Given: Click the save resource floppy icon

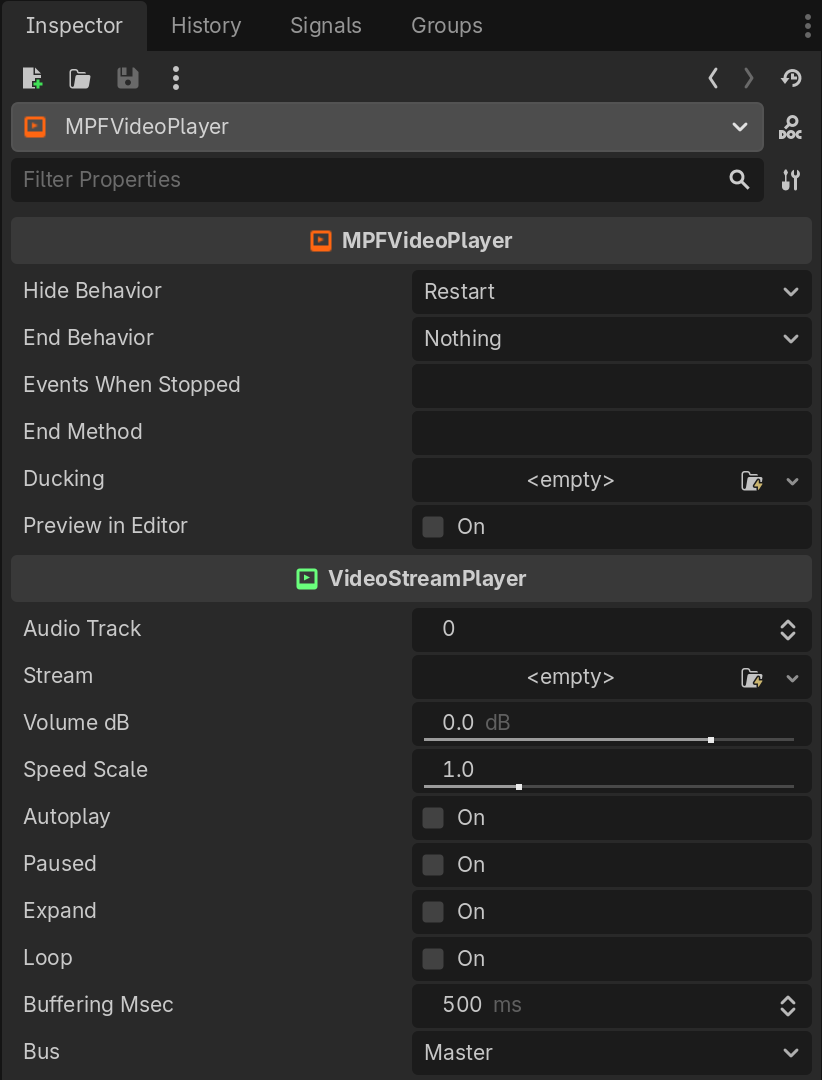Looking at the screenshot, I should coord(128,78).
